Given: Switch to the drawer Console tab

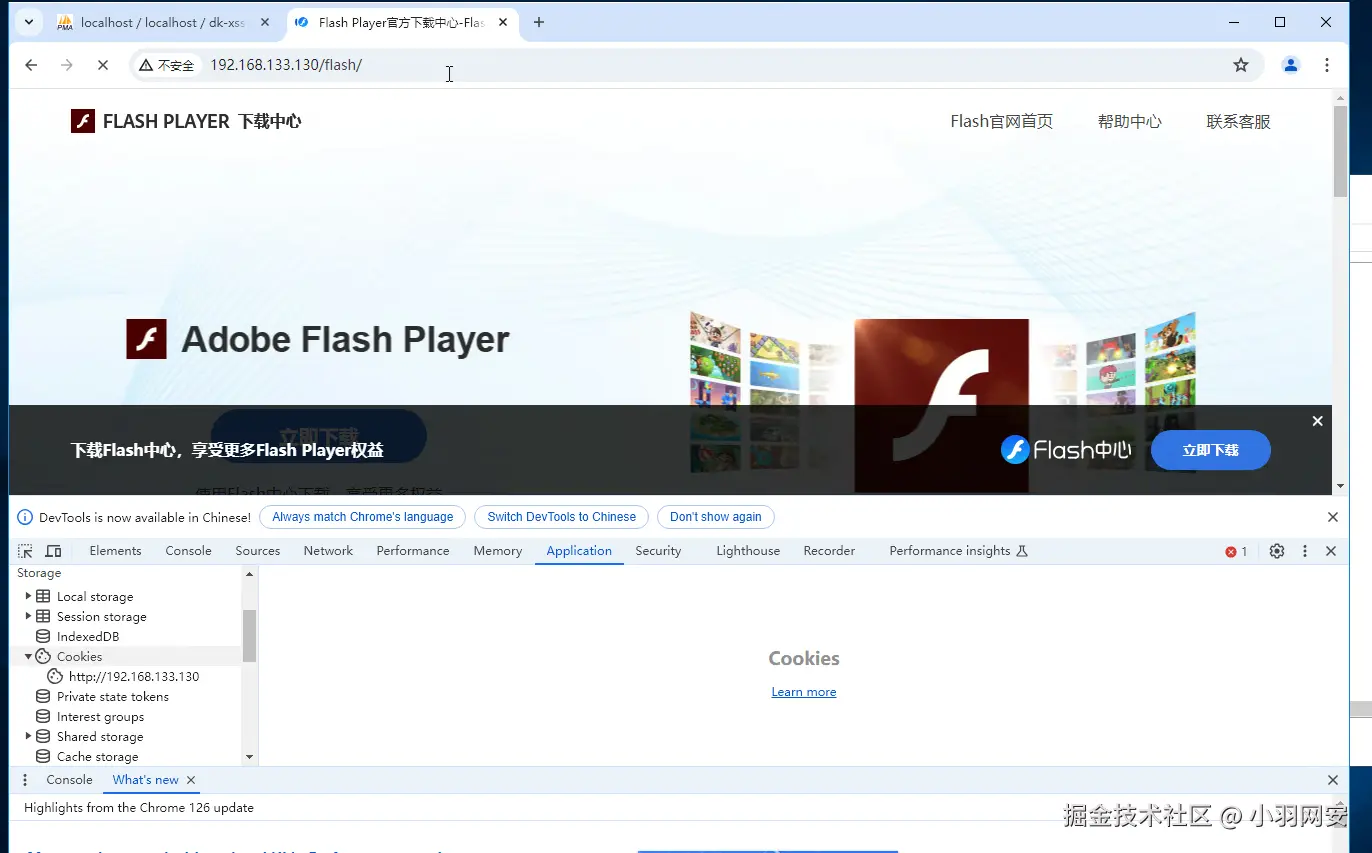Looking at the screenshot, I should 69,780.
